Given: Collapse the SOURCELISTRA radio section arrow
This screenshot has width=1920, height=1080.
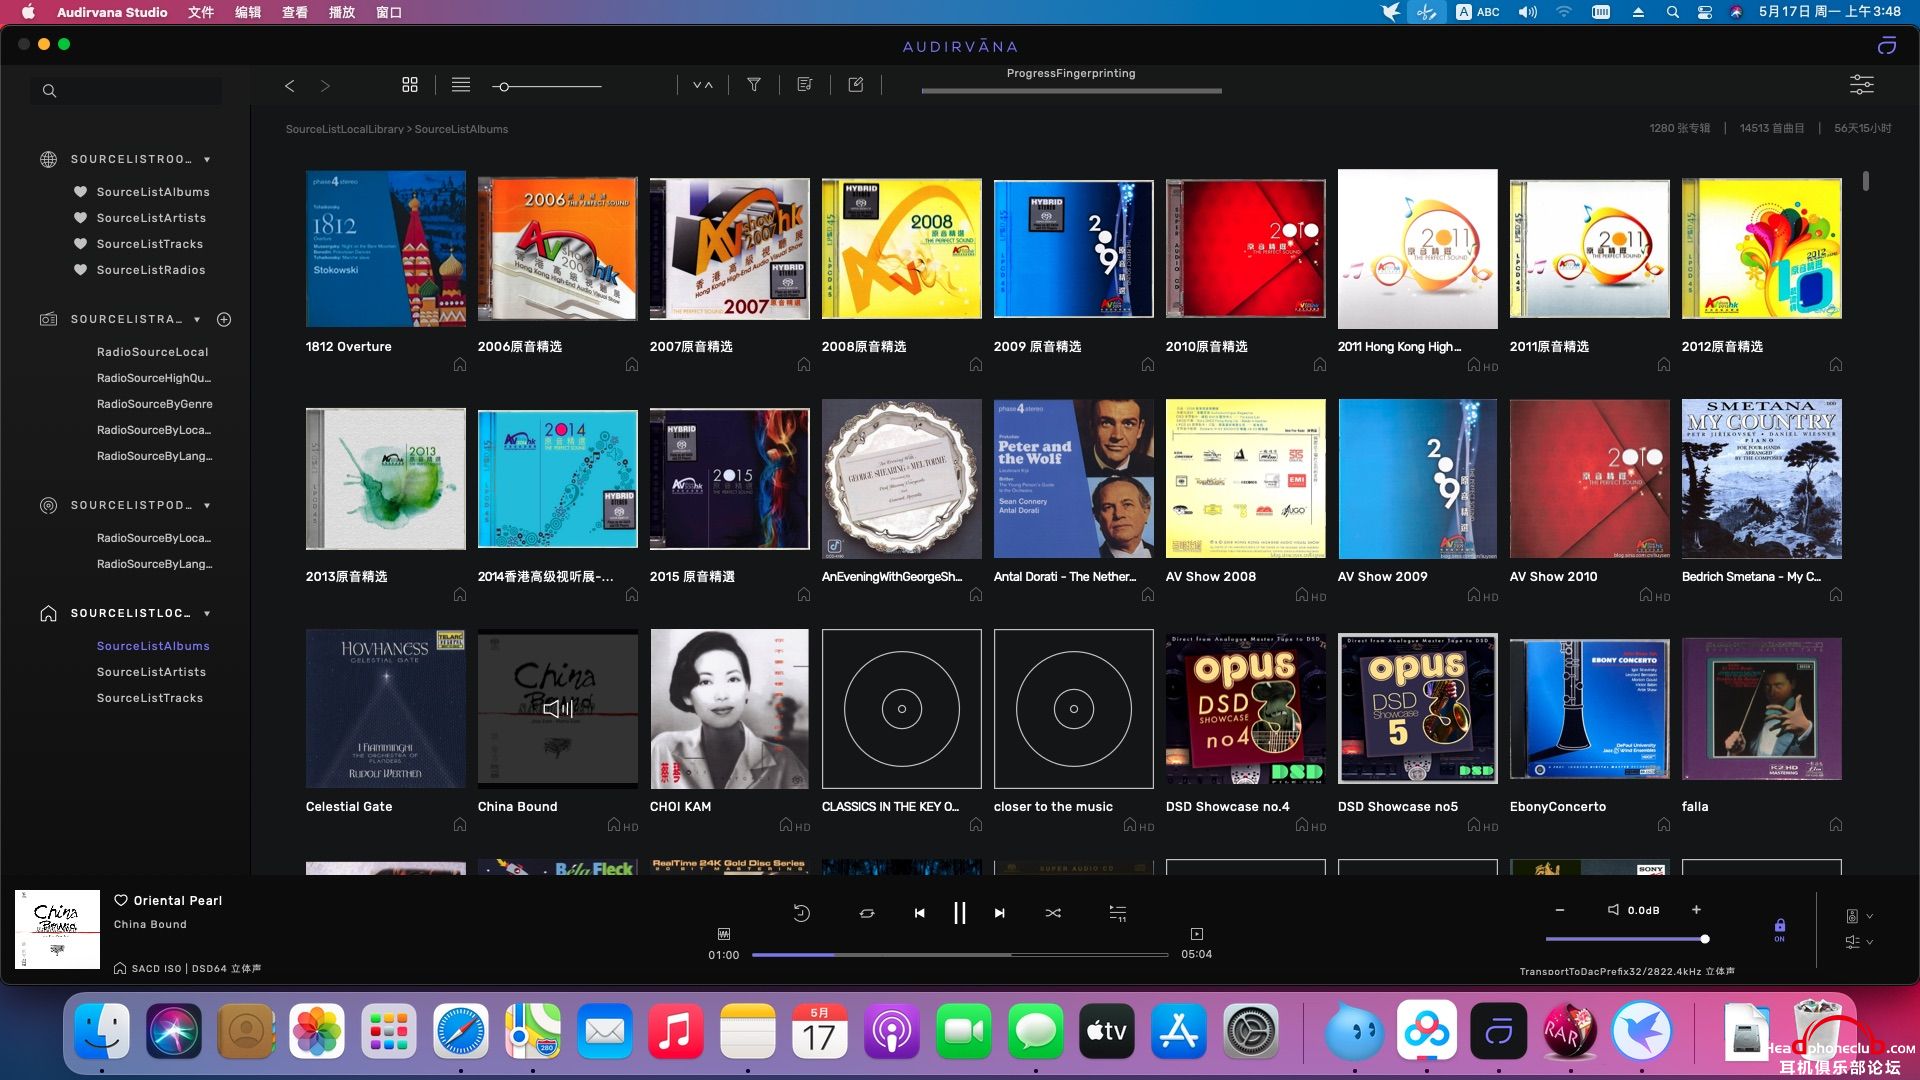Looking at the screenshot, I should (197, 320).
